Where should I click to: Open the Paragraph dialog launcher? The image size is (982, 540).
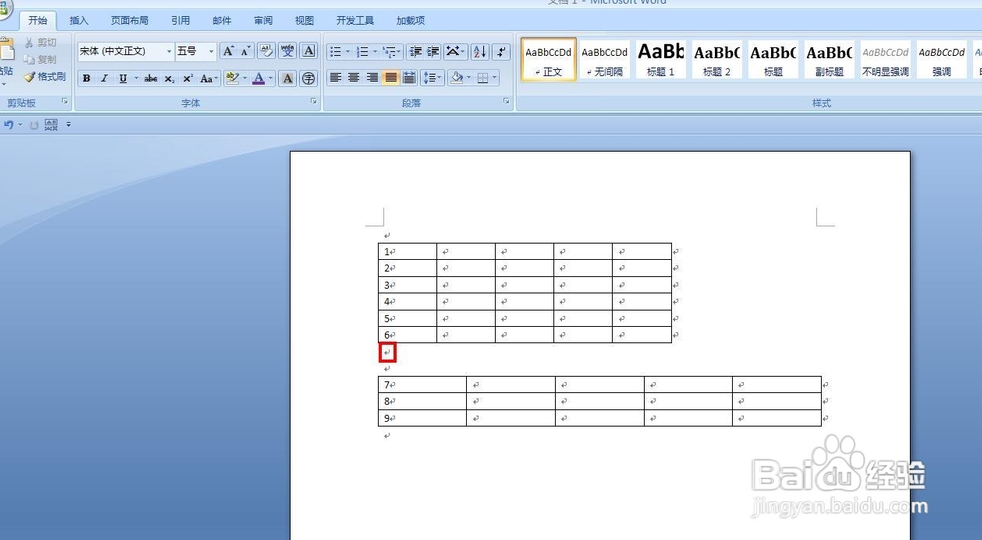506,101
